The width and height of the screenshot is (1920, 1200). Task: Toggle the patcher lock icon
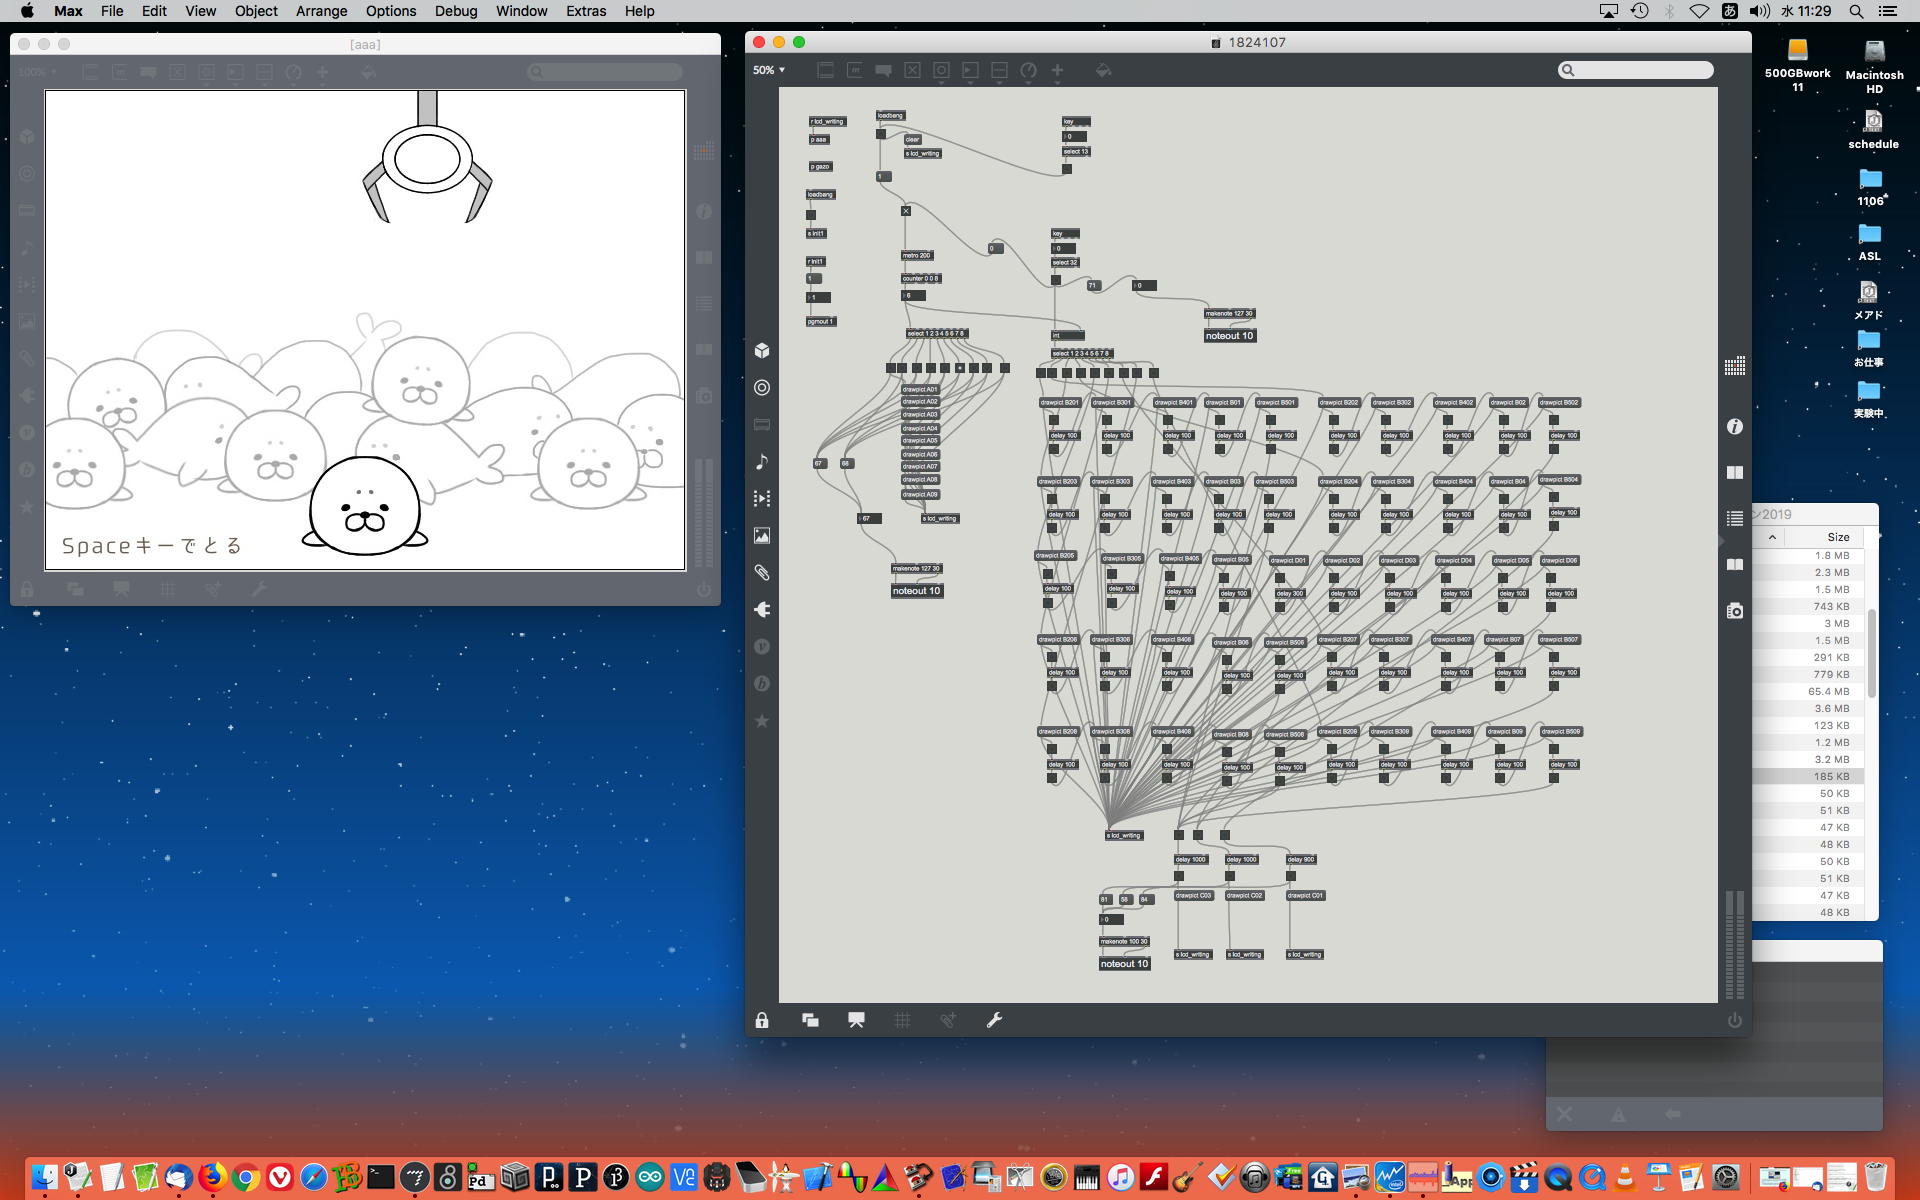pyautogui.click(x=762, y=1020)
